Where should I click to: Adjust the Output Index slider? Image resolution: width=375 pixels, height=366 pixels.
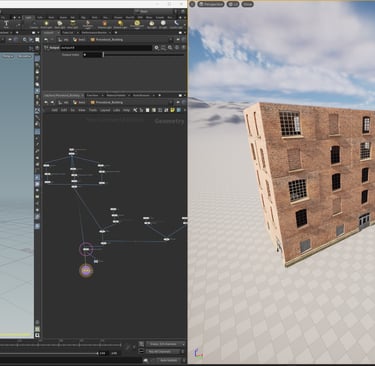pyautogui.click(x=143, y=54)
